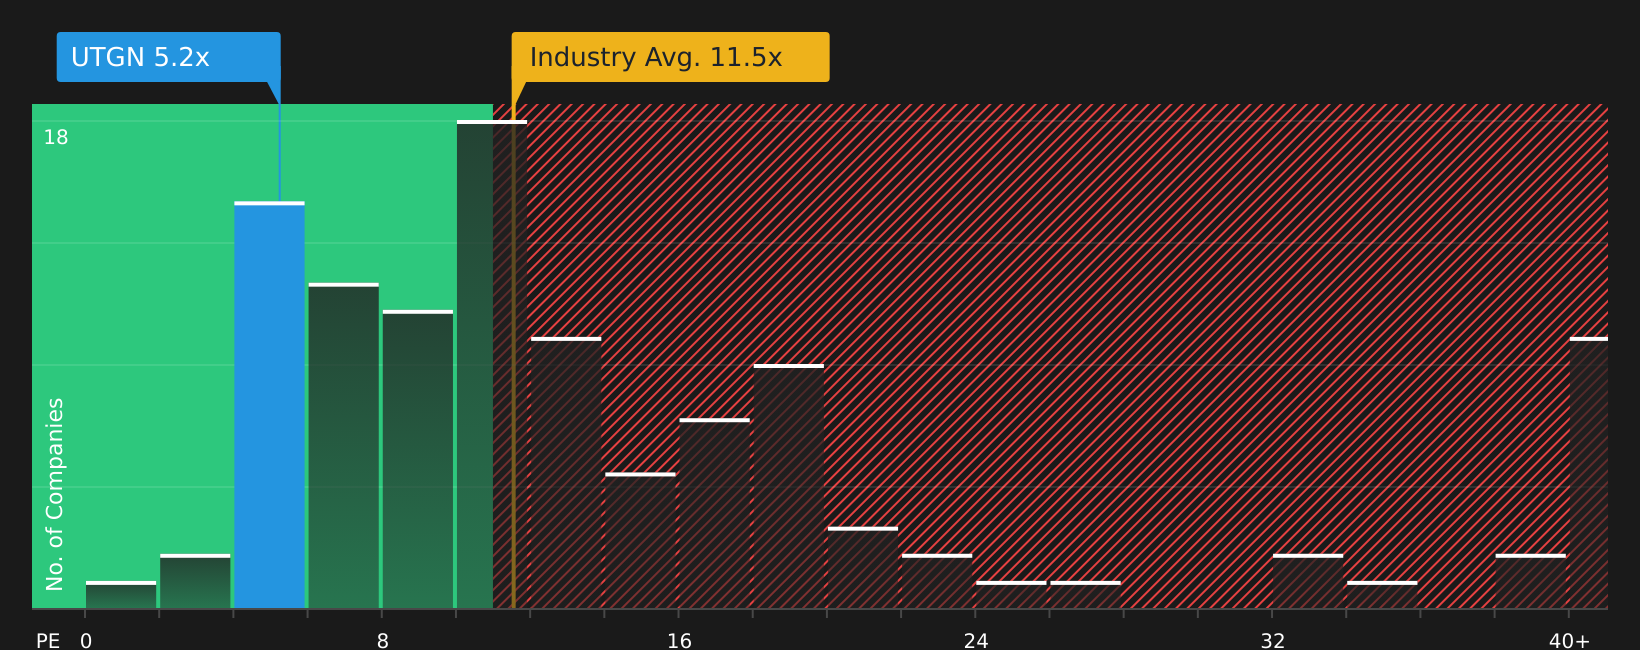
Task: Click the rightmost 40+ PE histogram bar
Action: [1589, 473]
